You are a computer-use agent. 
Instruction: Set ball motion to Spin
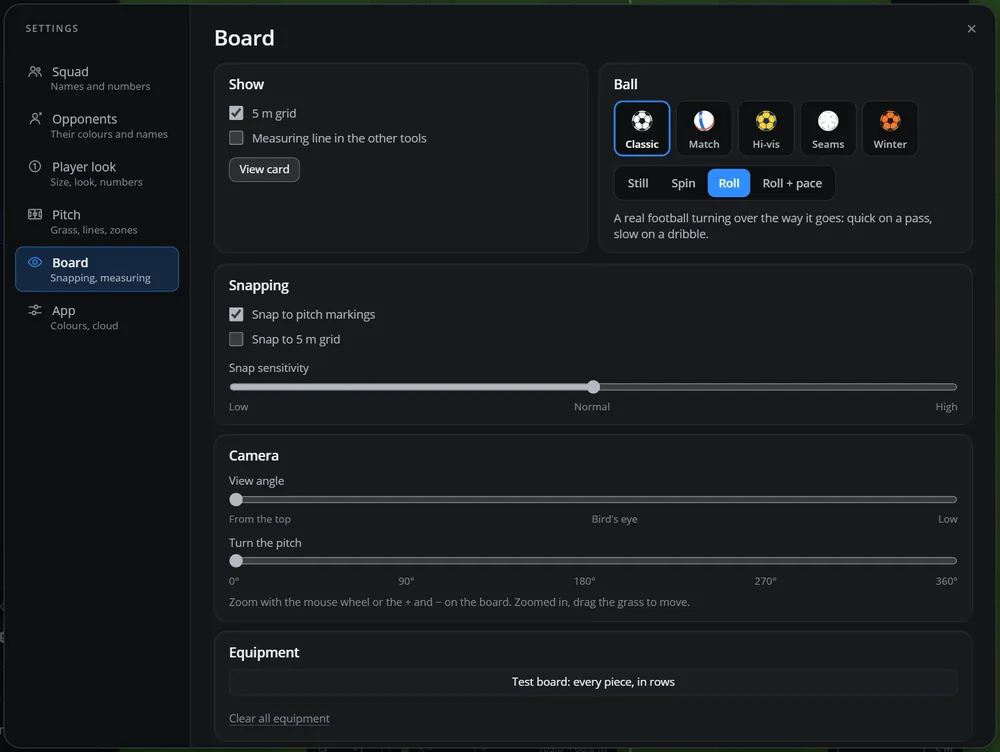coord(683,183)
